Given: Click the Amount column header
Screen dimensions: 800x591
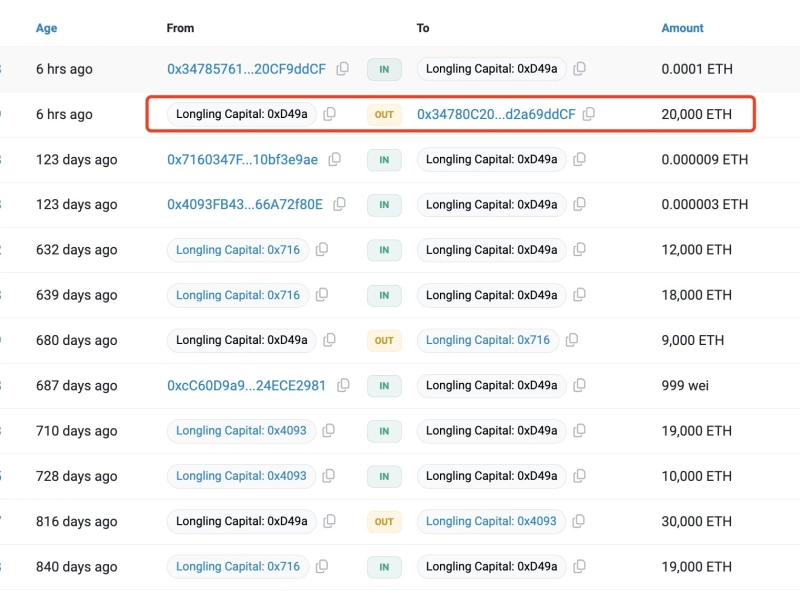Looking at the screenshot, I should (682, 28).
